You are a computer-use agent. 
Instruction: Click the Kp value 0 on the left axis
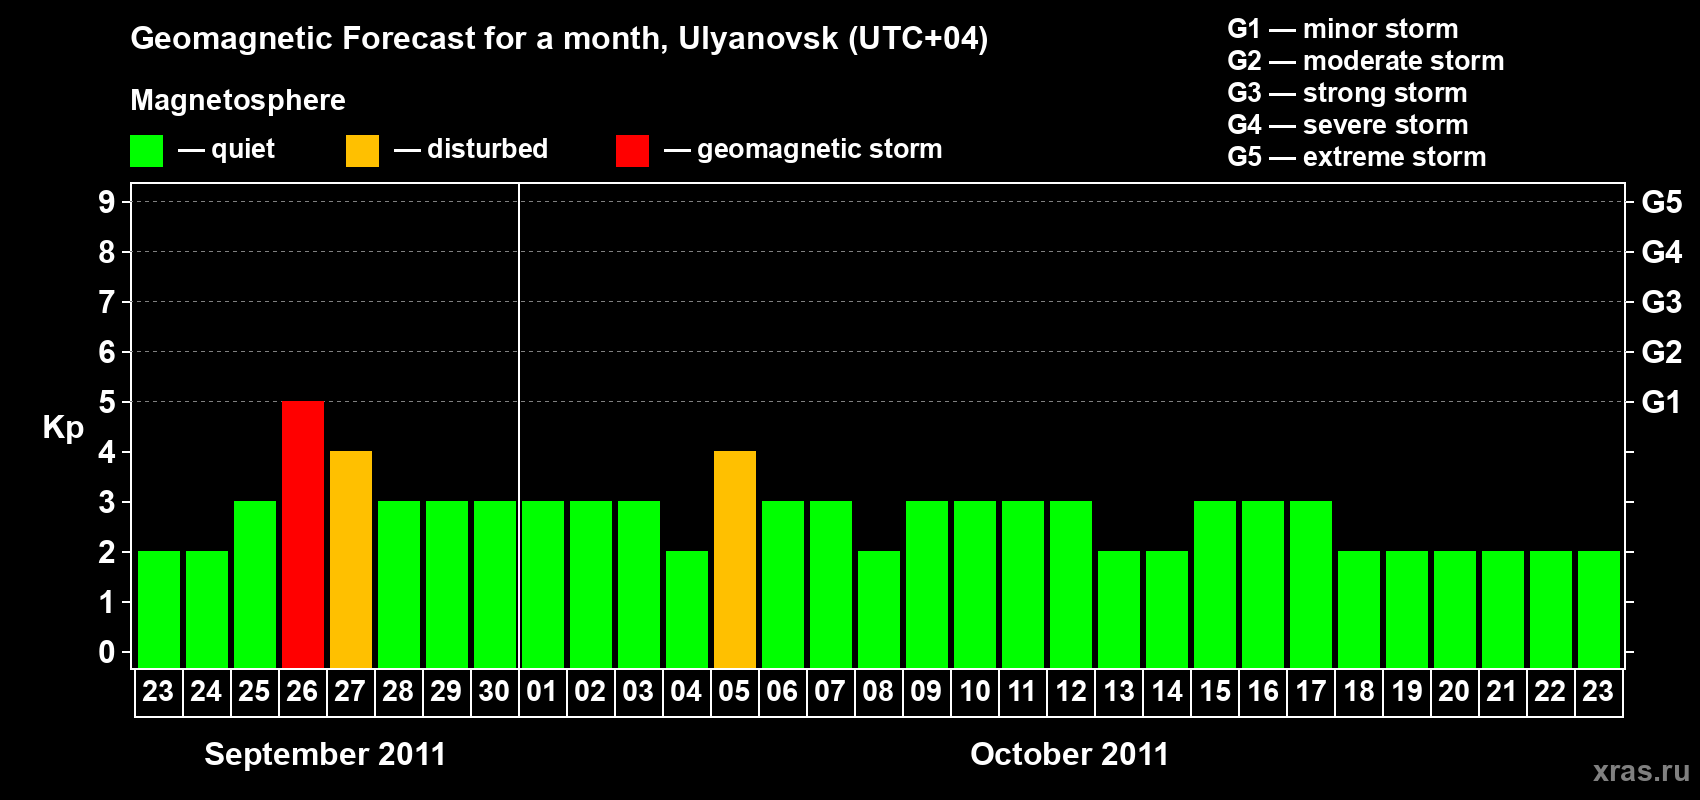pos(107,652)
